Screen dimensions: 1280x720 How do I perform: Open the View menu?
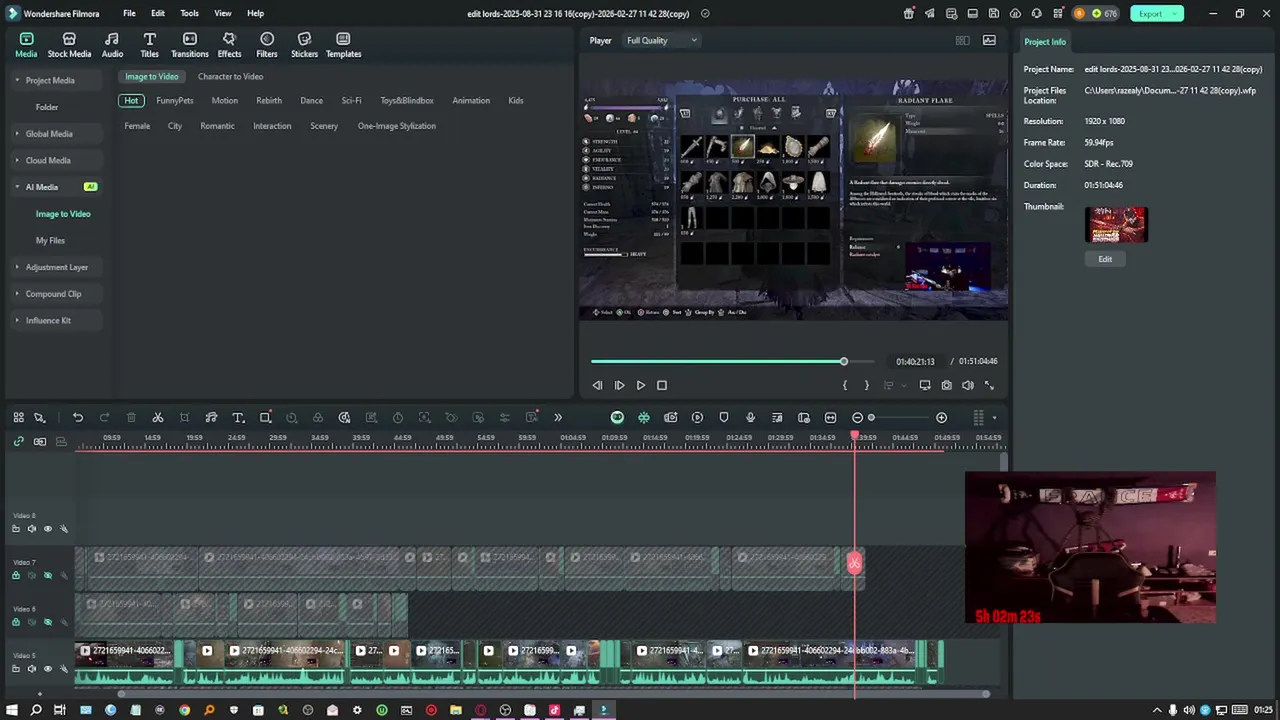pos(223,14)
